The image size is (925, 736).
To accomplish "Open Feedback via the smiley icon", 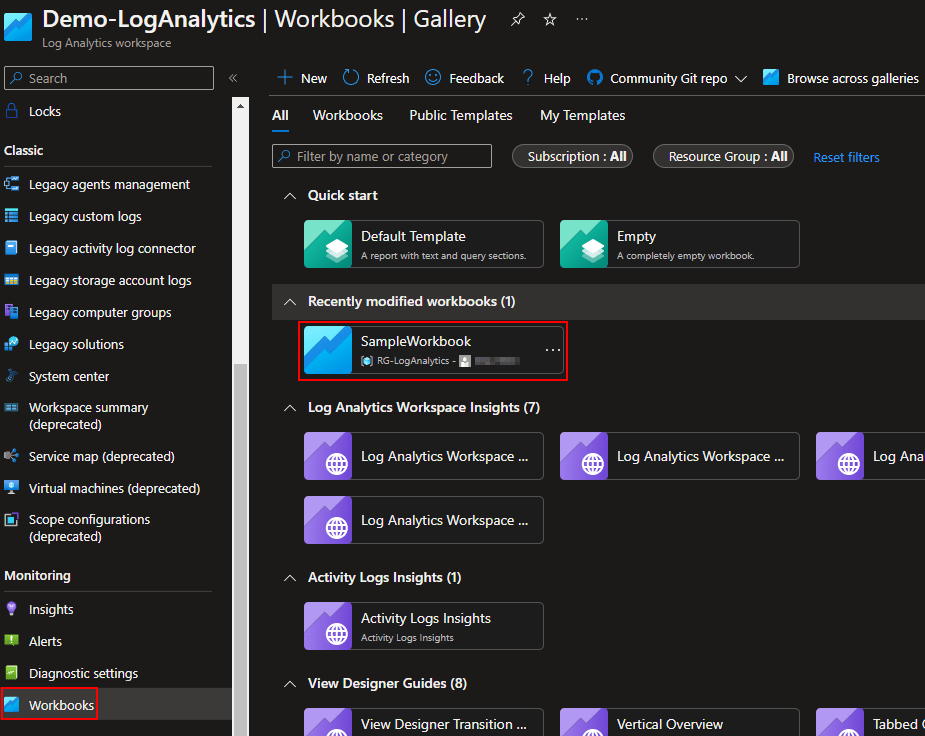I will pos(433,78).
